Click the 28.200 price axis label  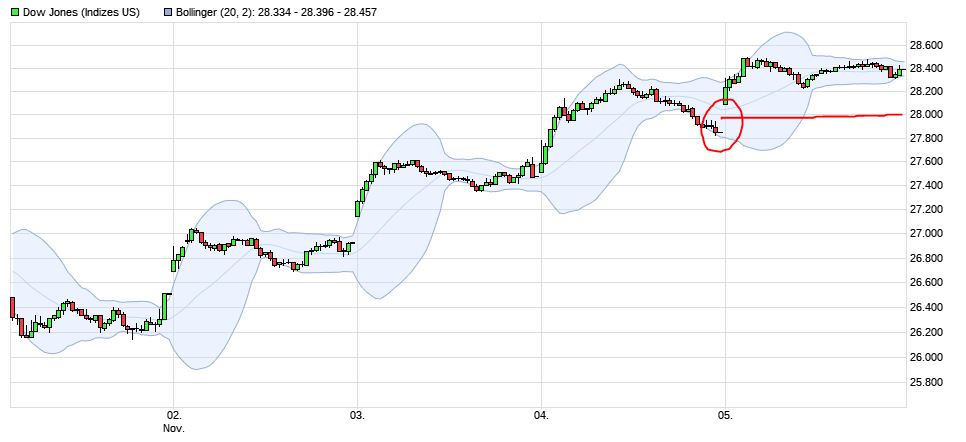926,91
